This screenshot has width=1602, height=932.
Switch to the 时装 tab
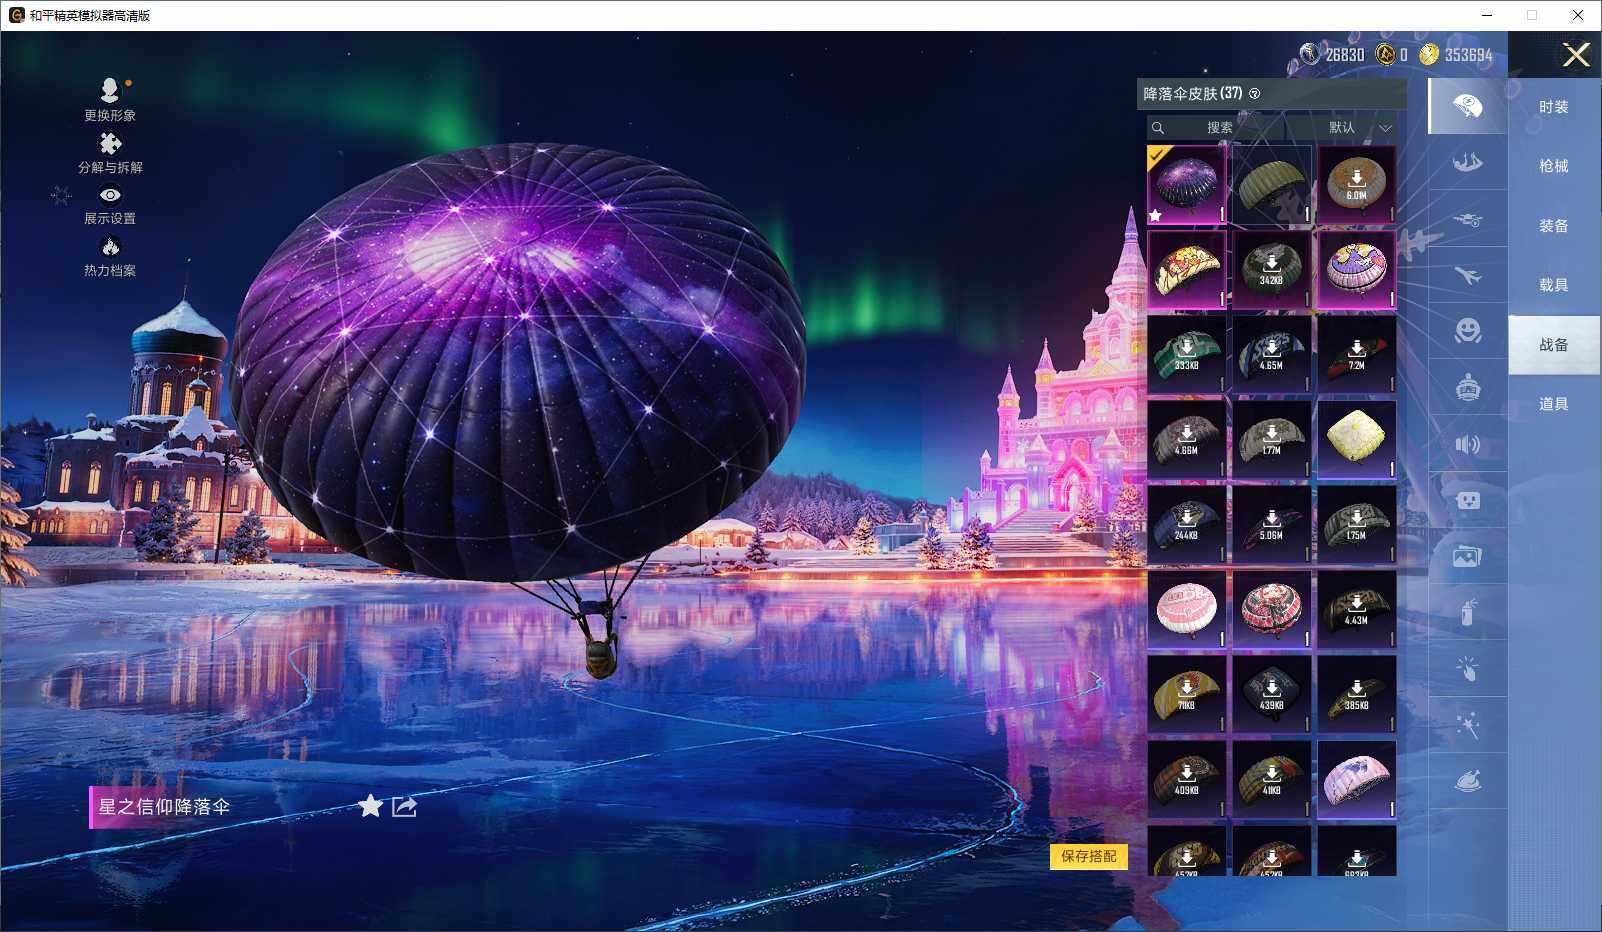coord(1553,107)
